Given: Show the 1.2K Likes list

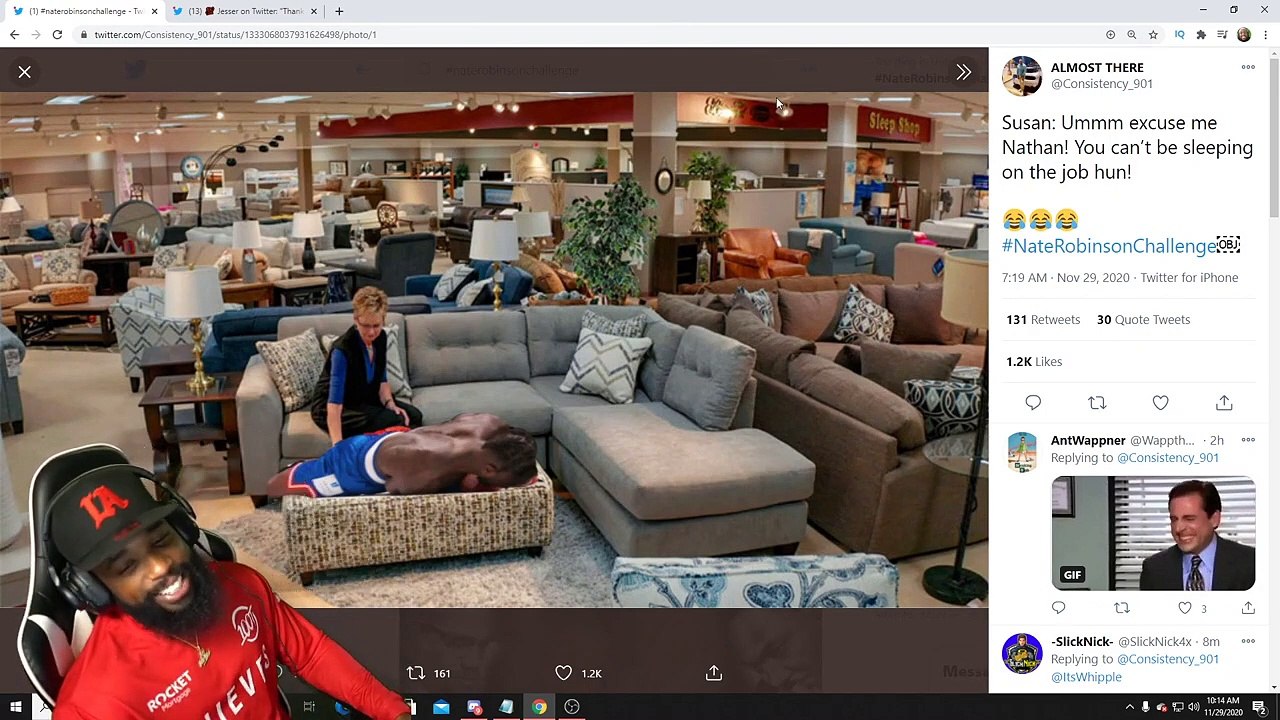Looking at the screenshot, I should (1034, 362).
